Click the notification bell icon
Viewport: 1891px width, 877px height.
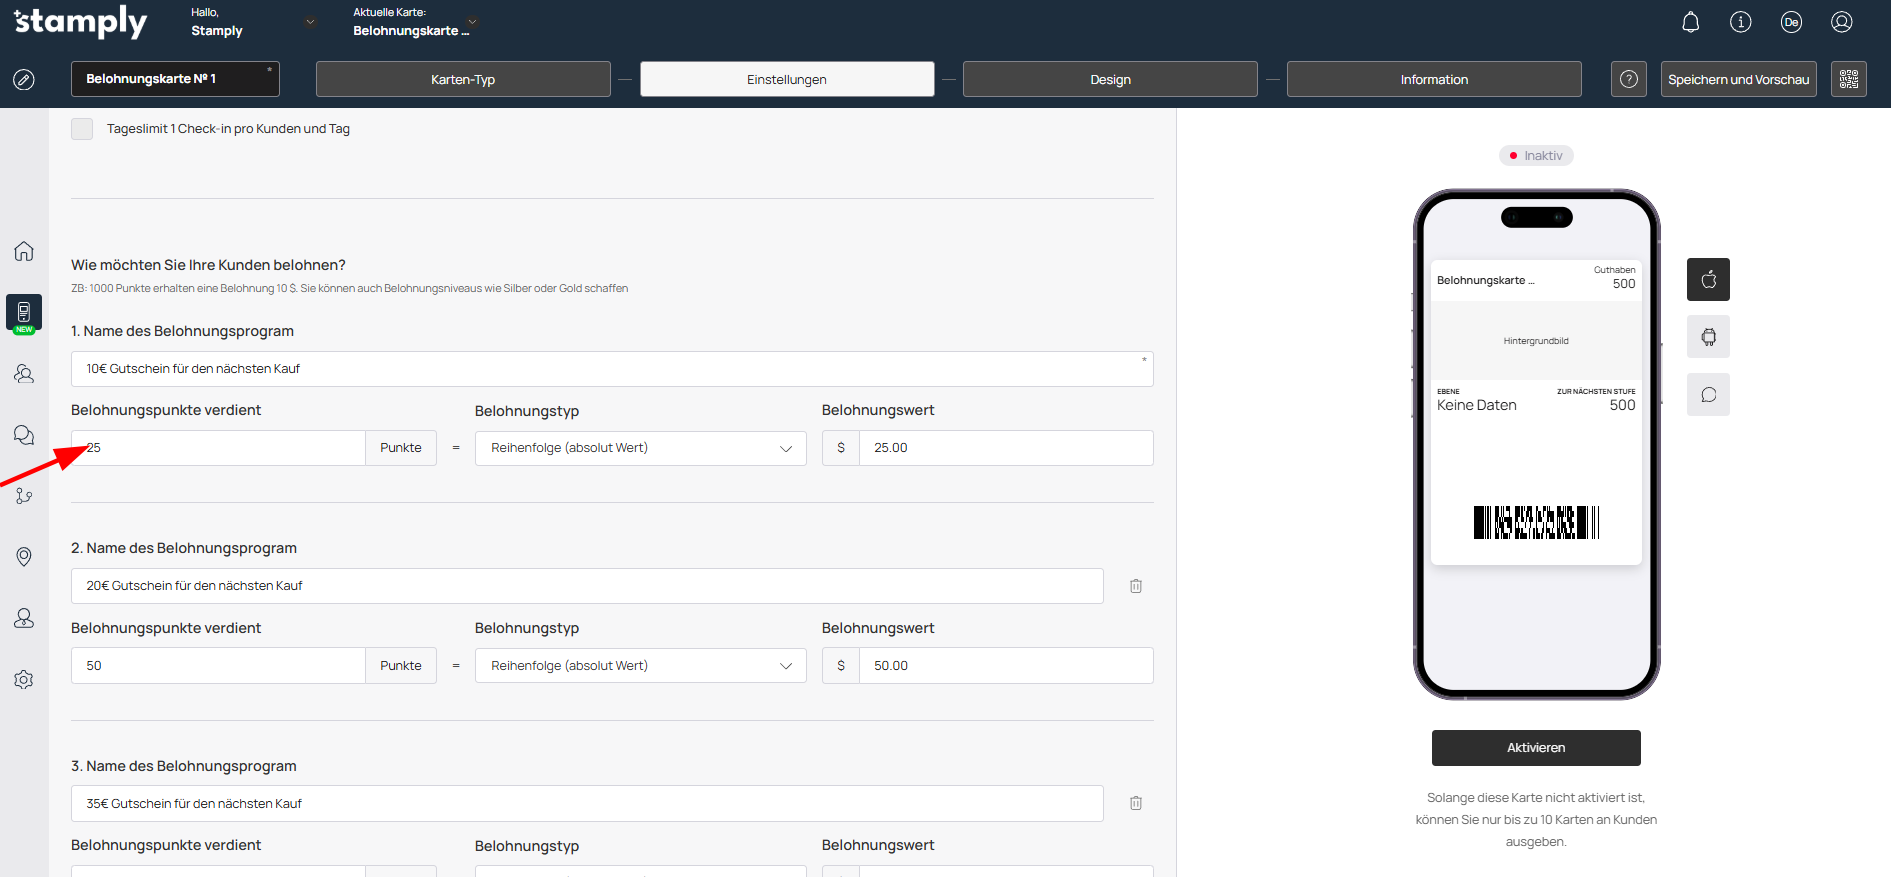(x=1690, y=22)
